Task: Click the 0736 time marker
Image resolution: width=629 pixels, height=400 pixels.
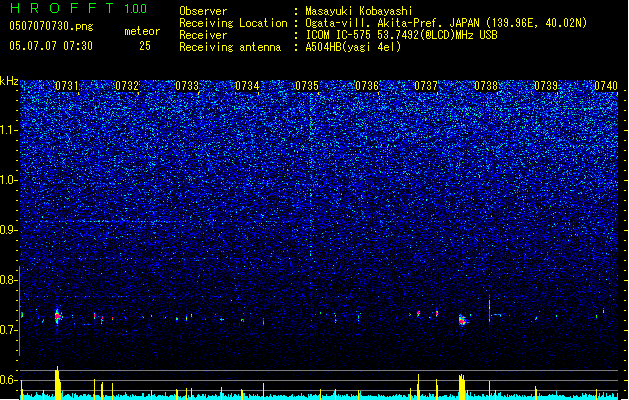Action: pyautogui.click(x=367, y=86)
